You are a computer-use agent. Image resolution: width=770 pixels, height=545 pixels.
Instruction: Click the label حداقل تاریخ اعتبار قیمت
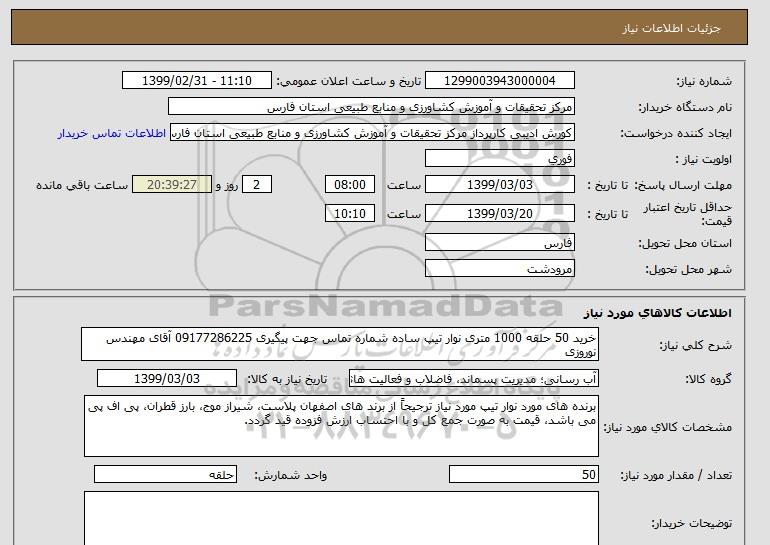(x=688, y=214)
